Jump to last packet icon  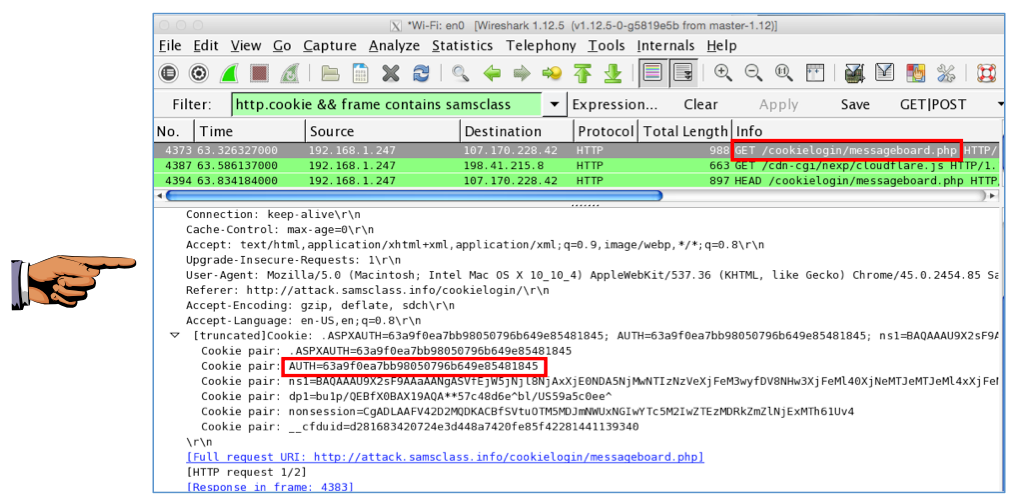tap(612, 73)
